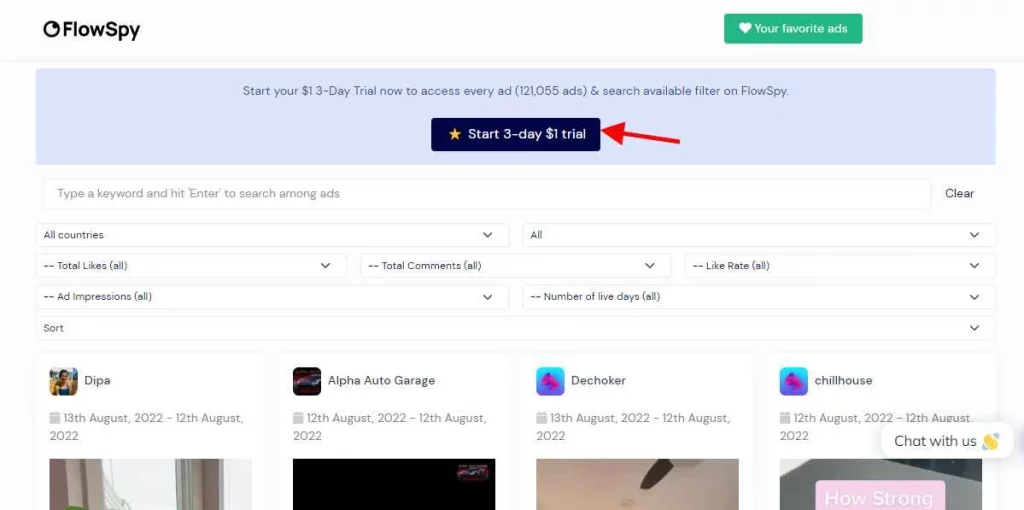Click the heart icon in favorite ads button
The height and width of the screenshot is (510, 1024).
[x=744, y=28]
